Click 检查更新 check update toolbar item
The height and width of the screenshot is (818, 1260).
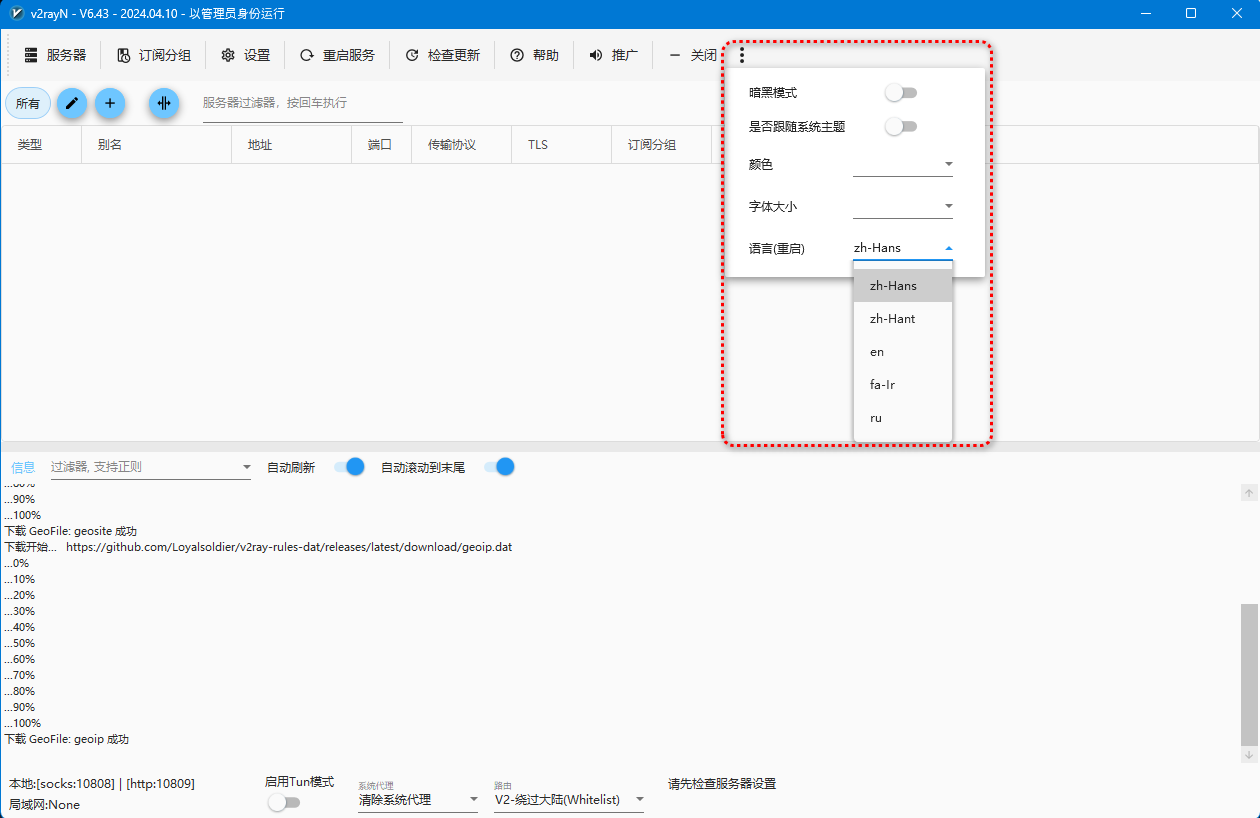click(442, 55)
